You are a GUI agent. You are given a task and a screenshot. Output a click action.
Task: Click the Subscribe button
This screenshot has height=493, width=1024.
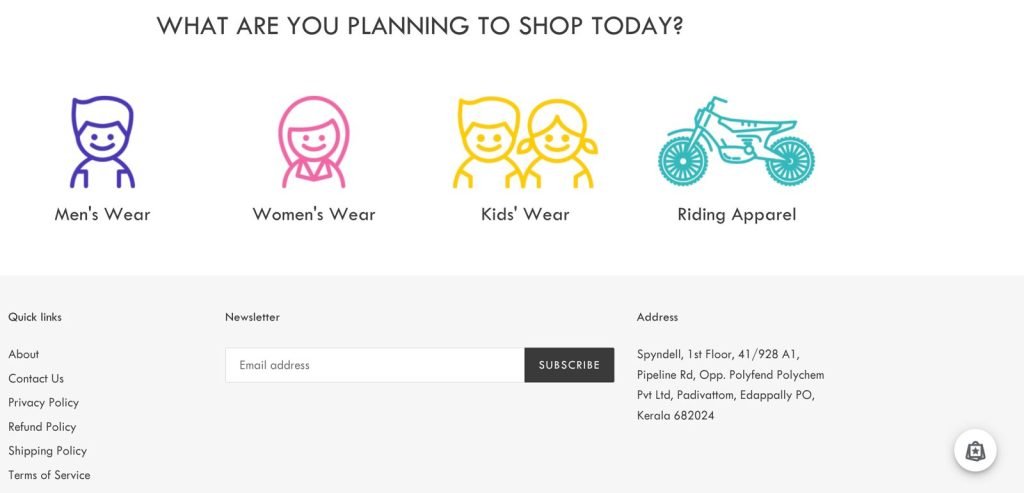click(x=569, y=365)
